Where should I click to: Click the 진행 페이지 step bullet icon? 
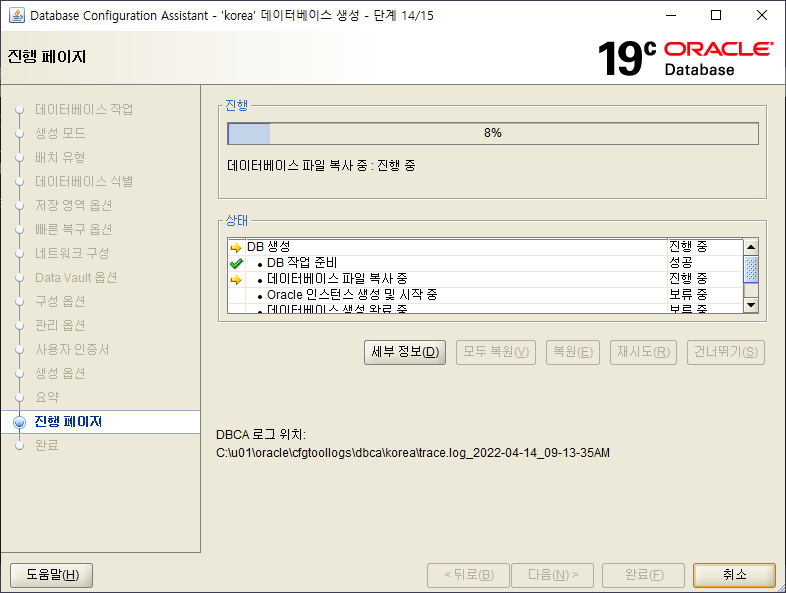coord(20,422)
